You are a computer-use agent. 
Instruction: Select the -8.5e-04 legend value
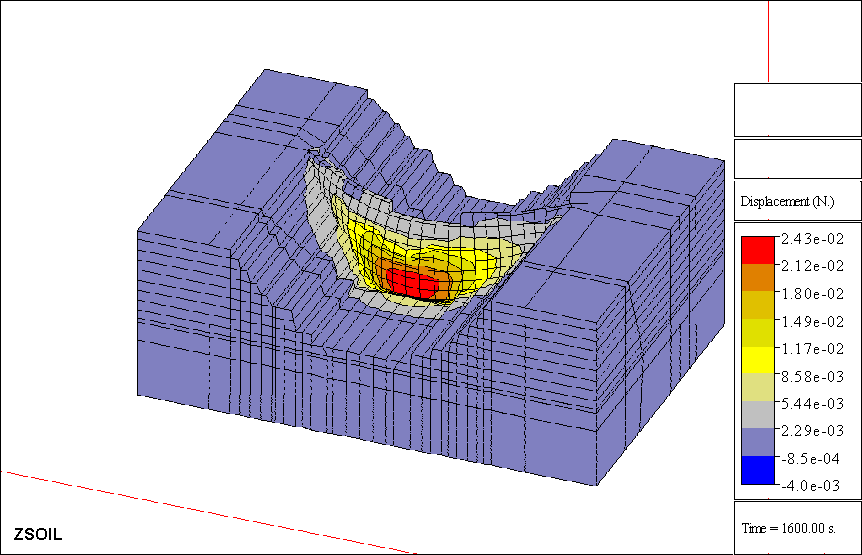810,459
